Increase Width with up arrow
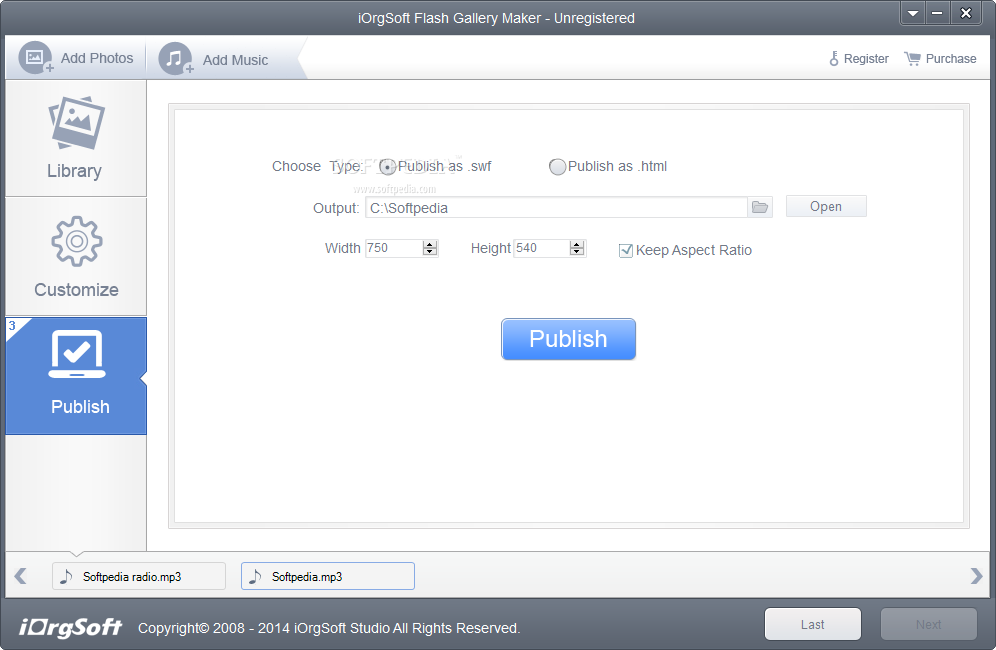 pyautogui.click(x=430, y=244)
